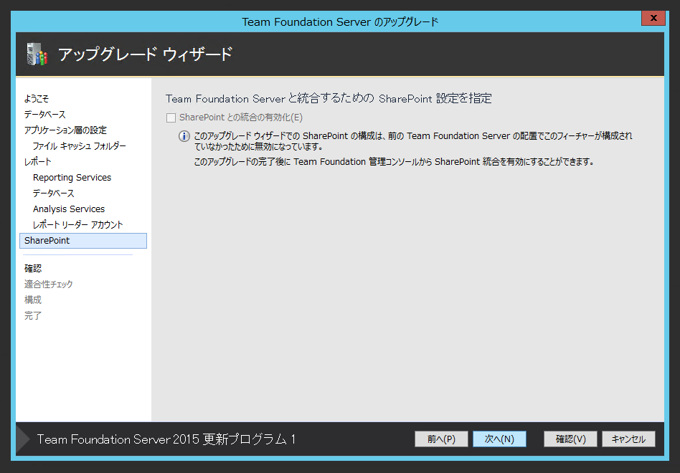Open the アプリケーション層の設定 step
Image resolution: width=680 pixels, height=473 pixels.
point(65,130)
